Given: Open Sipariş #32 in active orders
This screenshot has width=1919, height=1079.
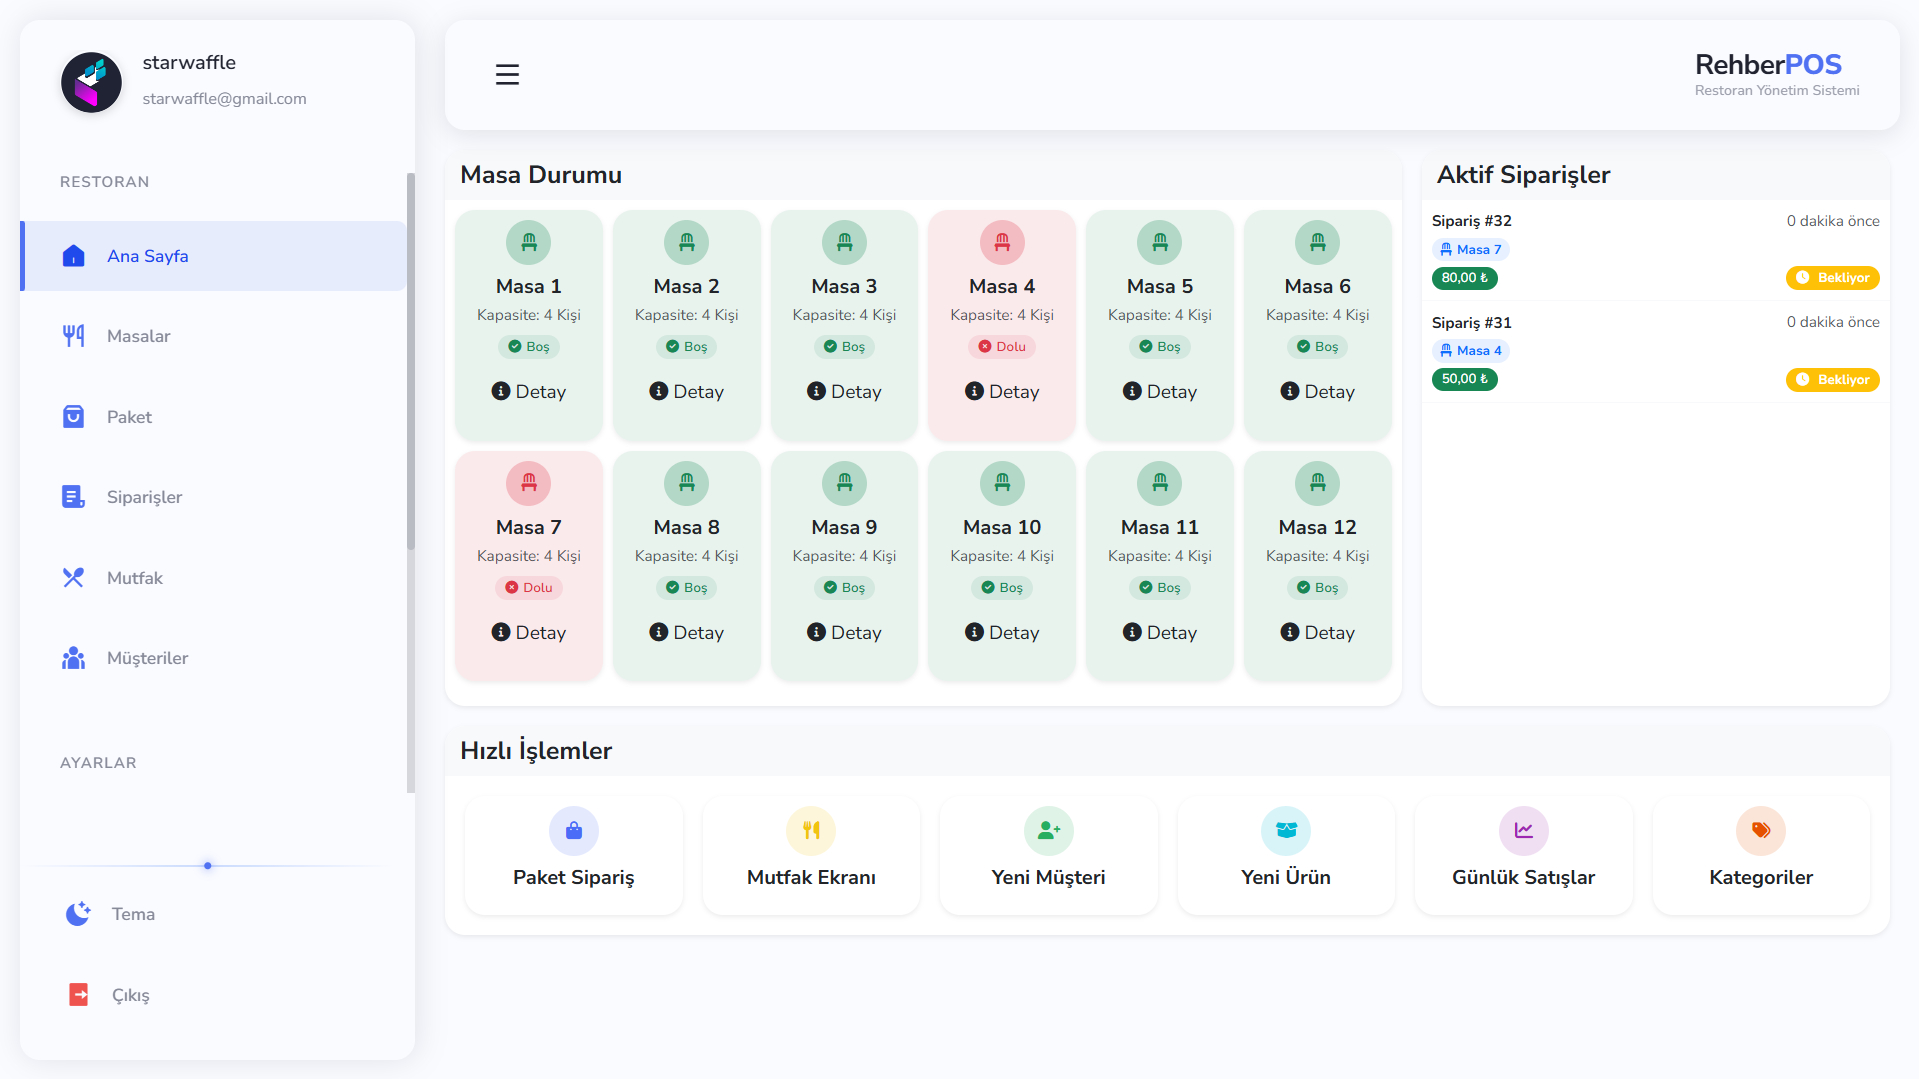Looking at the screenshot, I should coord(1471,221).
